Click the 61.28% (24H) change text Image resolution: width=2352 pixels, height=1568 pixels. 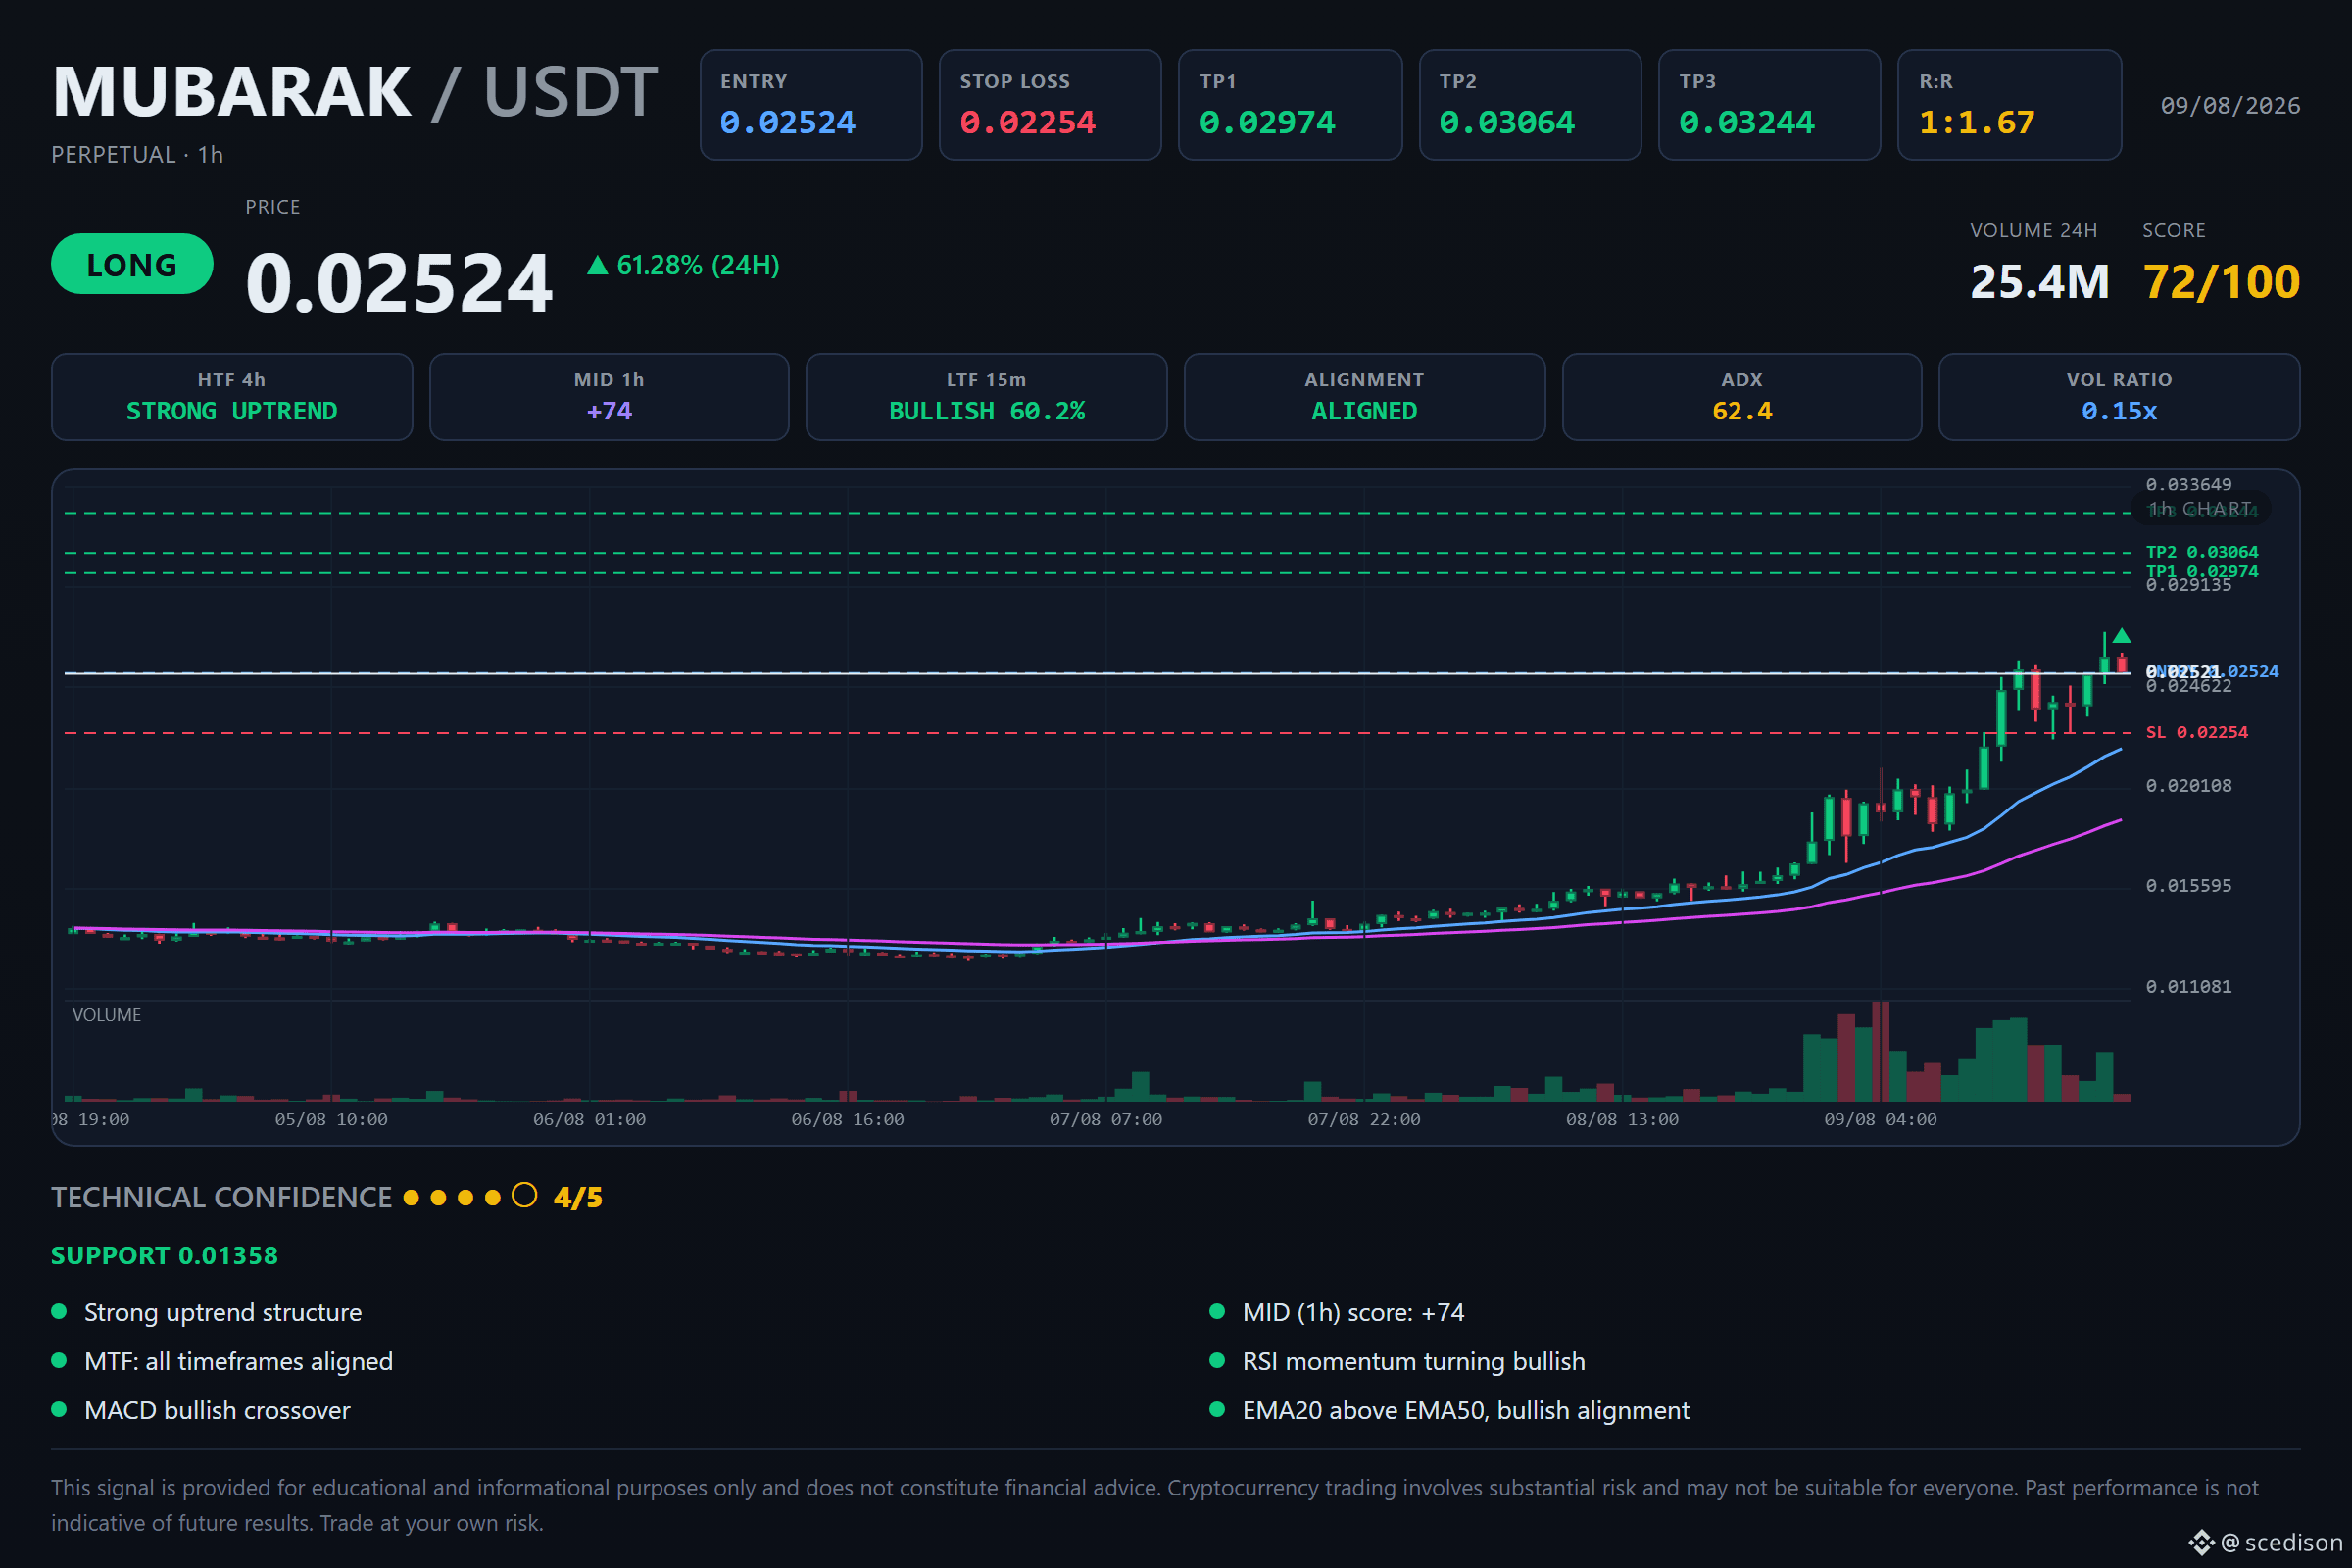pyautogui.click(x=698, y=265)
